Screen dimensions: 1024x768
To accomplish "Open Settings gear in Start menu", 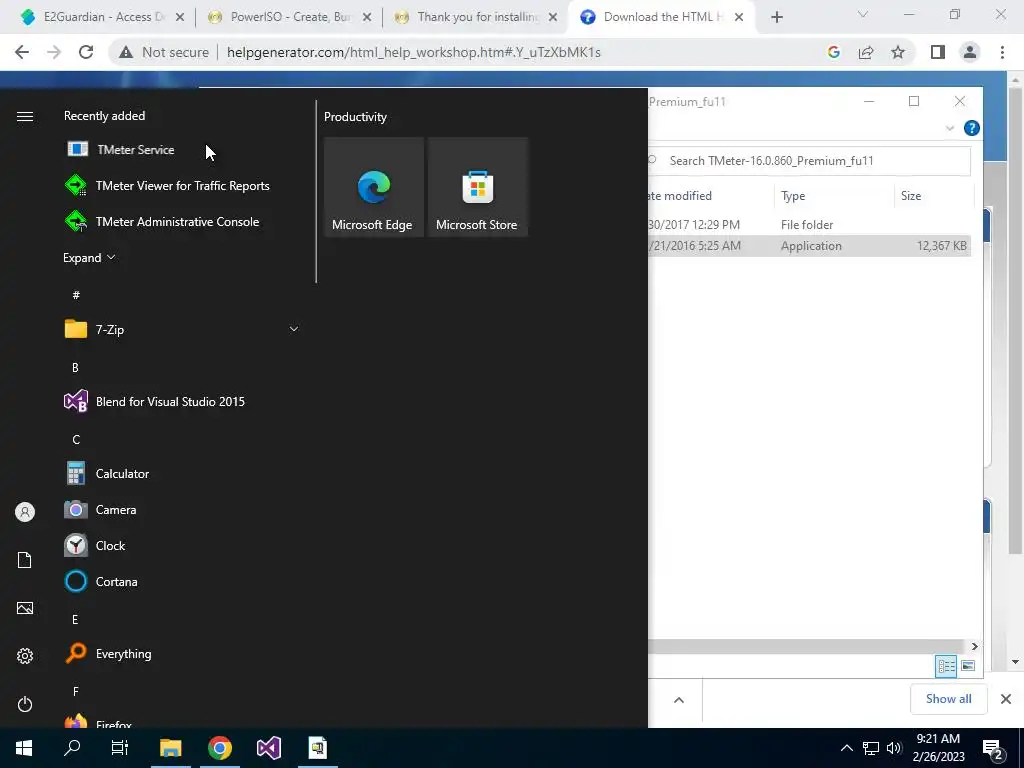I will (25, 656).
